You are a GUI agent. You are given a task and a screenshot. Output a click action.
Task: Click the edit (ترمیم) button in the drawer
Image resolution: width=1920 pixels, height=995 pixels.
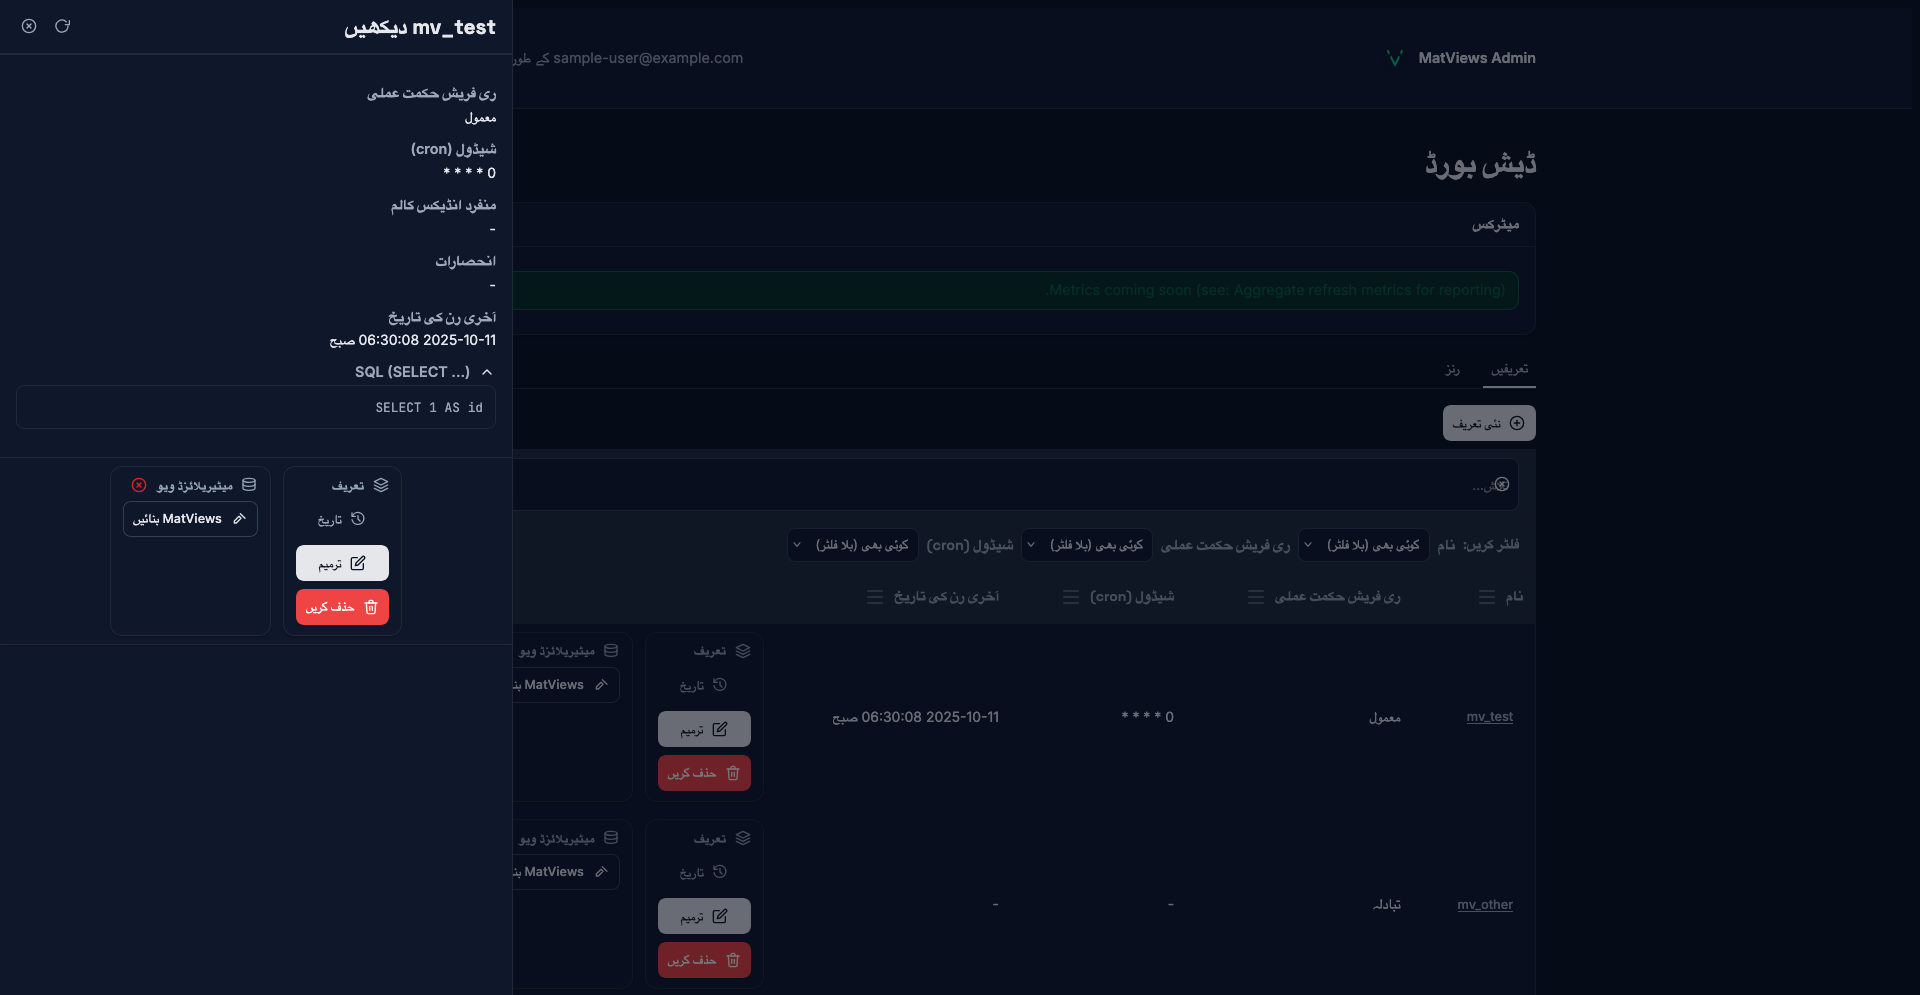342,563
